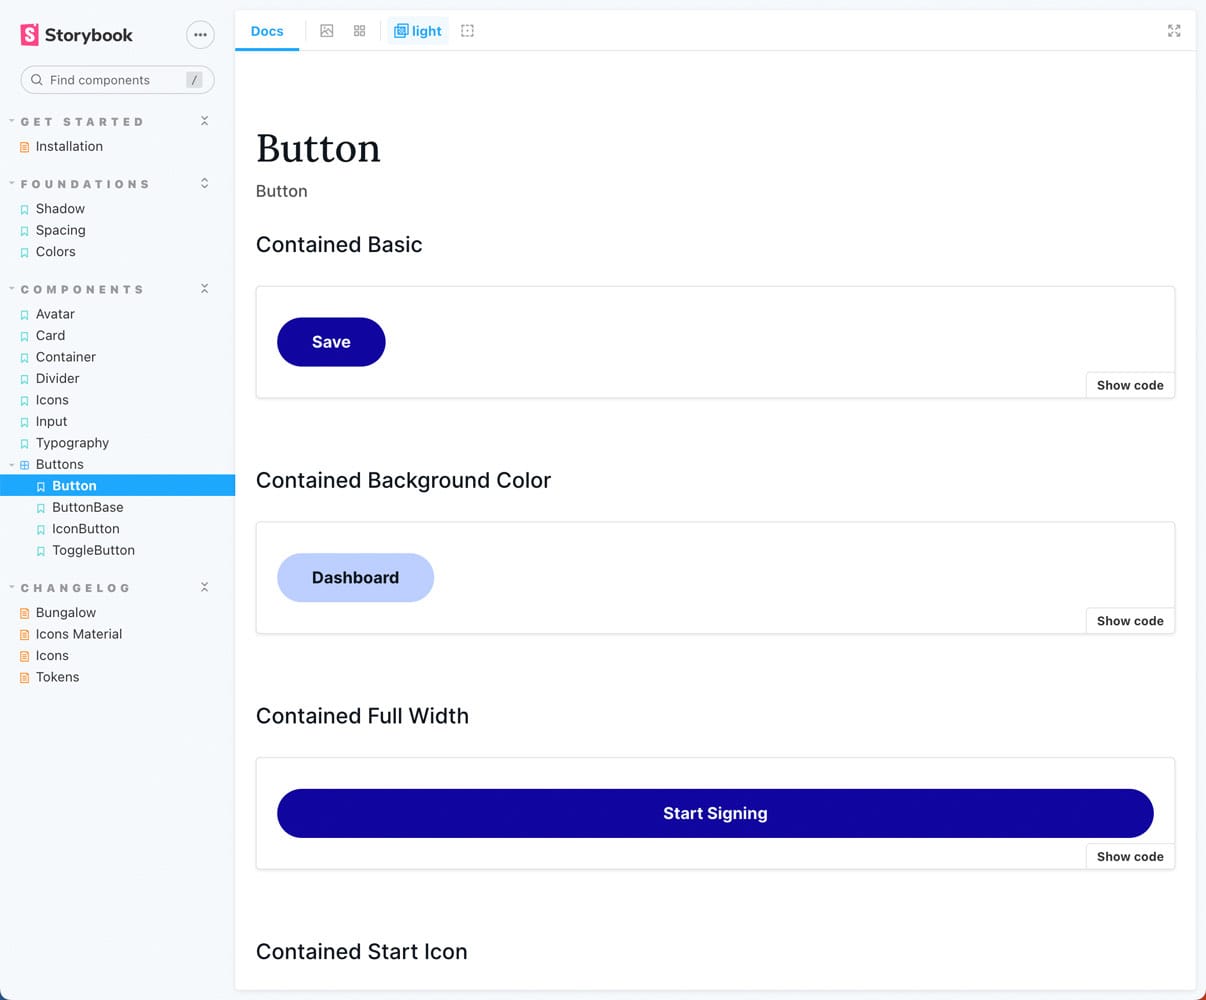Image resolution: width=1206 pixels, height=1000 pixels.
Task: Expand all items in Foundations section
Action: (x=204, y=184)
